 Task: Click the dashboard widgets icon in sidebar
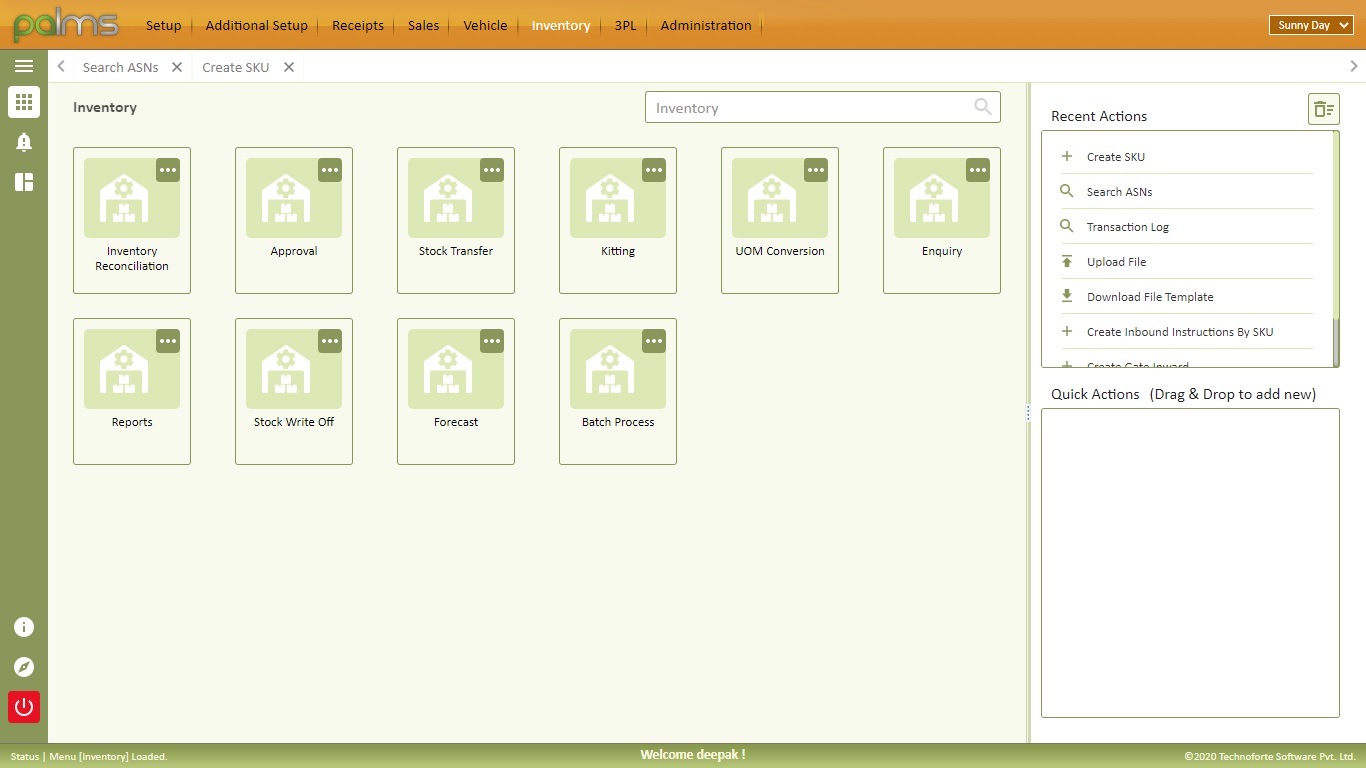[x=24, y=181]
